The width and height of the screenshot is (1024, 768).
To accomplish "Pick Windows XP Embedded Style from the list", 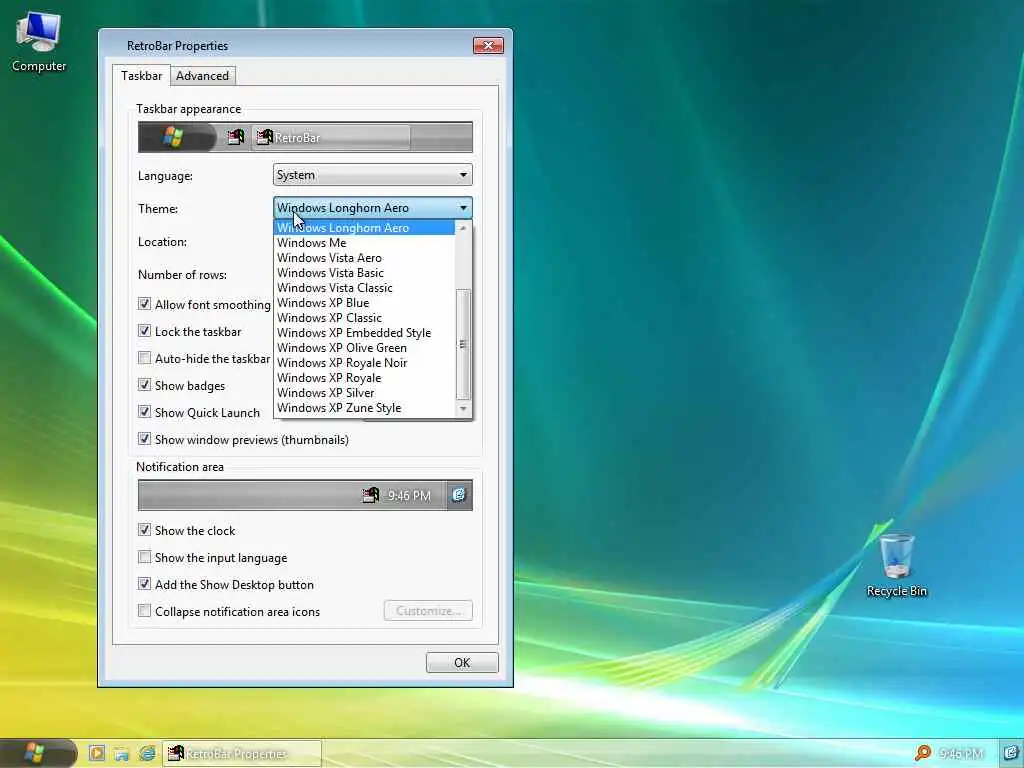I will [x=364, y=333].
